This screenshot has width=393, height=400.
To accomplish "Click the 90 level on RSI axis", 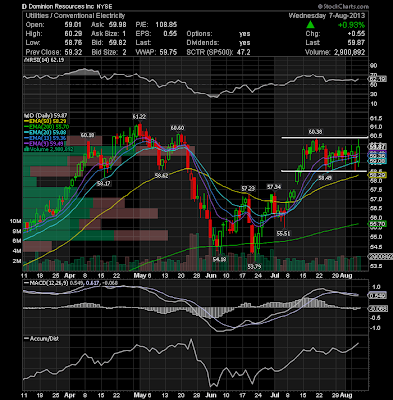I will 373,65.
